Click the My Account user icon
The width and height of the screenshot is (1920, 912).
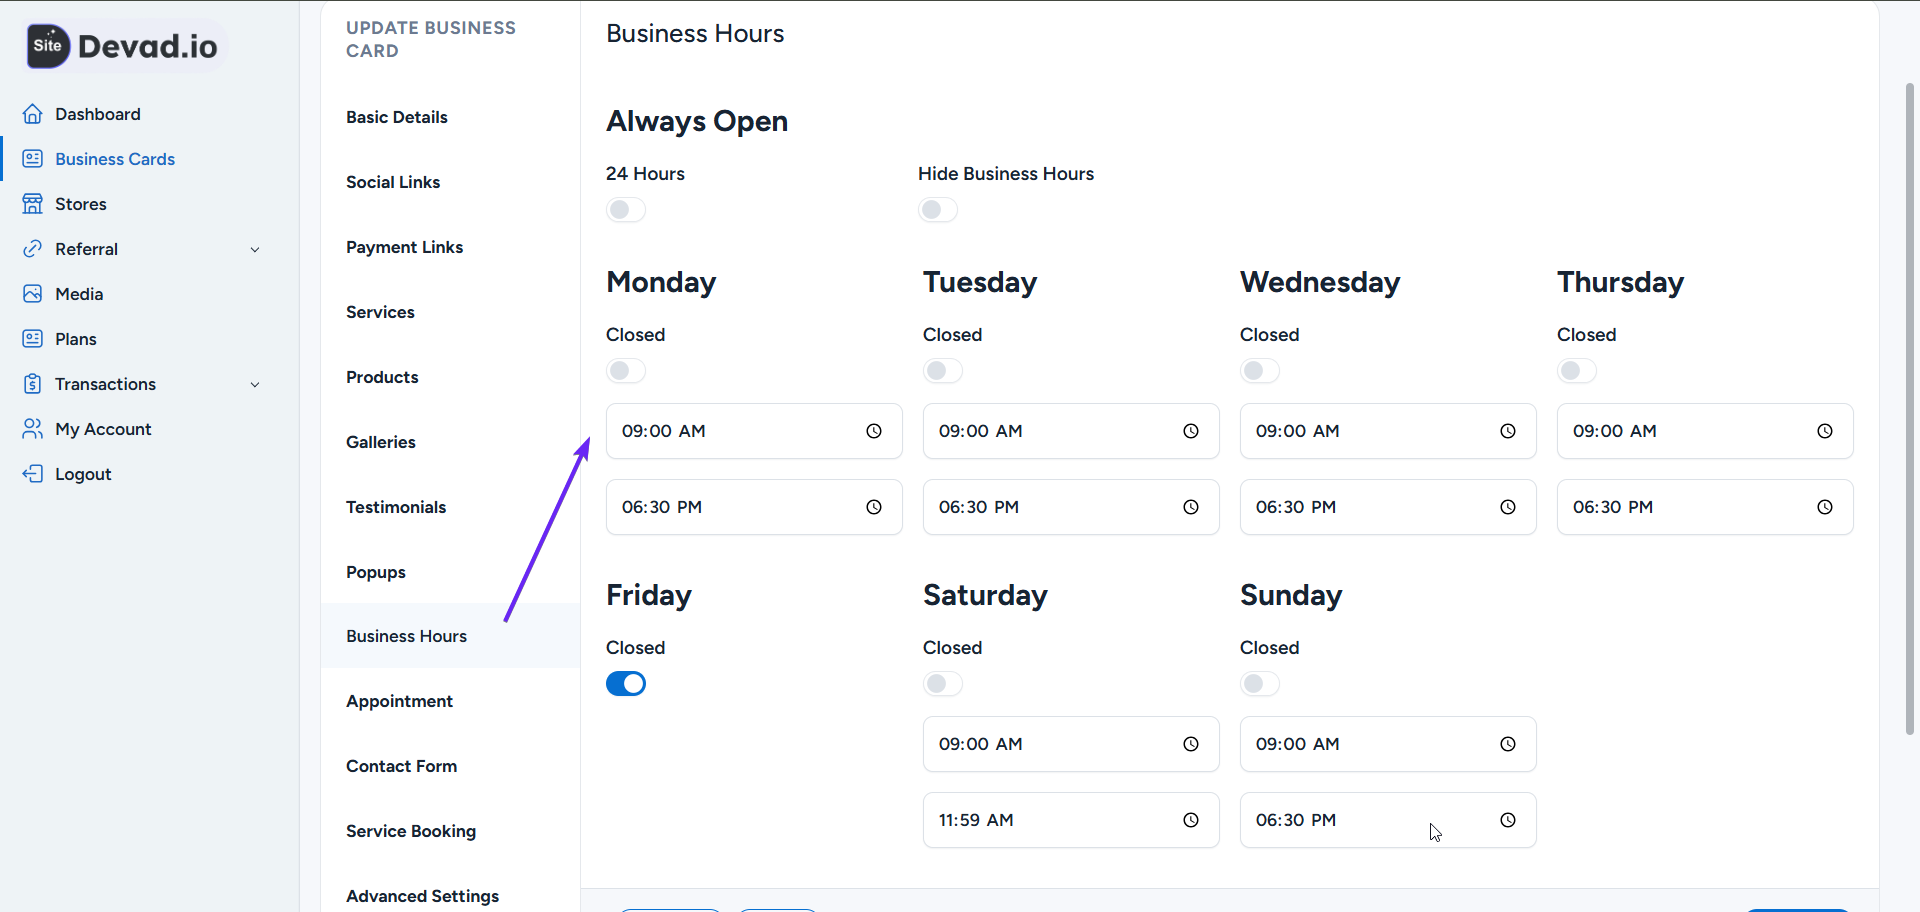33,428
